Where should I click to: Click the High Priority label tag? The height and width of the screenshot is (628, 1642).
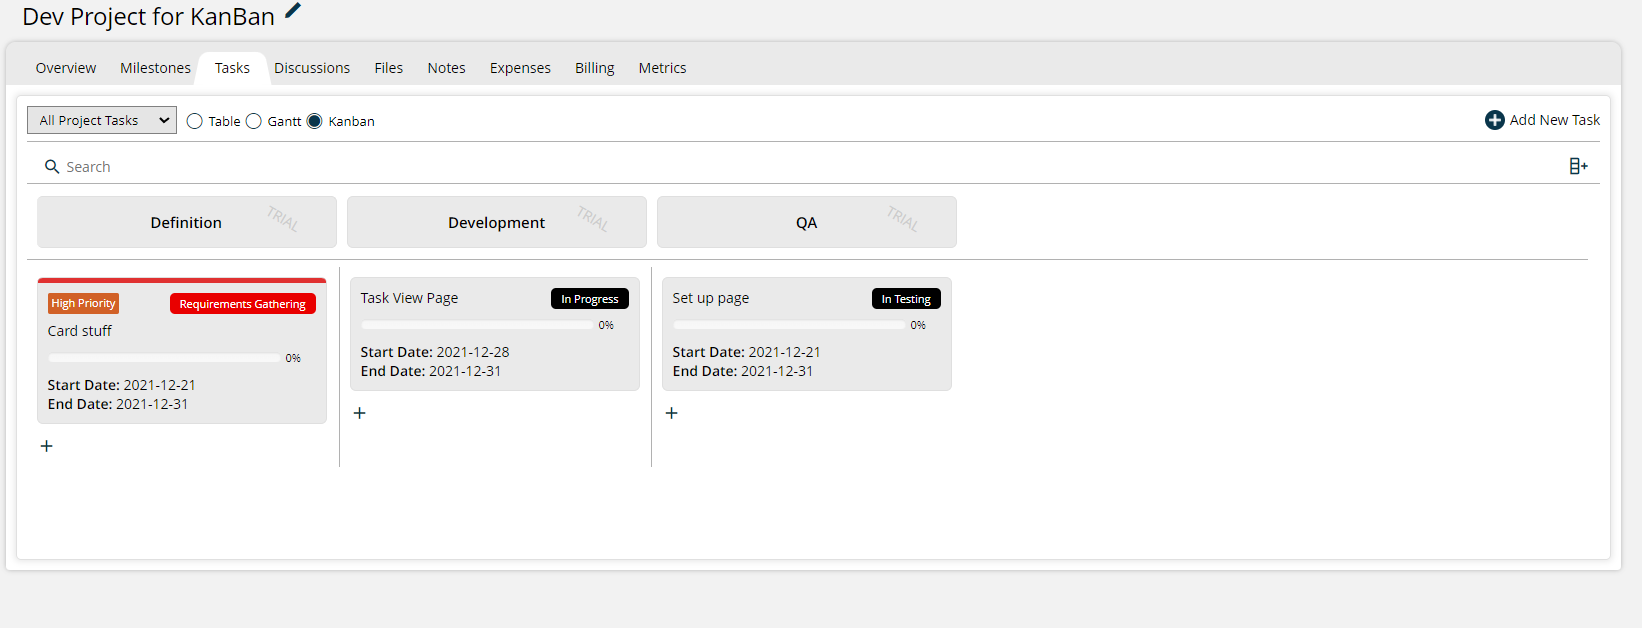[x=83, y=303]
